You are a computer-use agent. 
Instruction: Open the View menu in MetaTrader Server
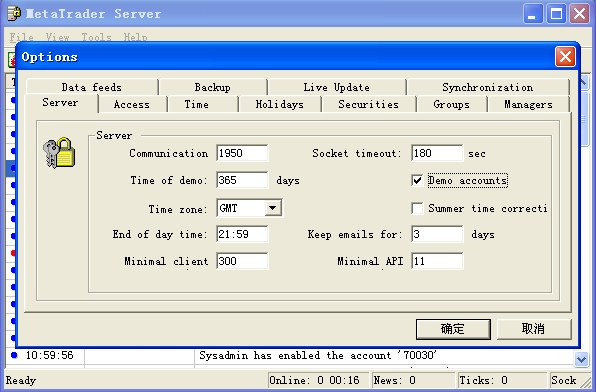click(57, 37)
